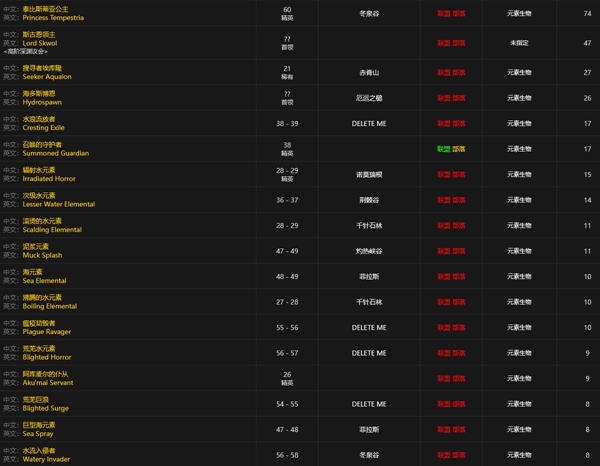The height and width of the screenshot is (466, 600).
Task: Click the Summoned Guardian link
Action: 55,153
